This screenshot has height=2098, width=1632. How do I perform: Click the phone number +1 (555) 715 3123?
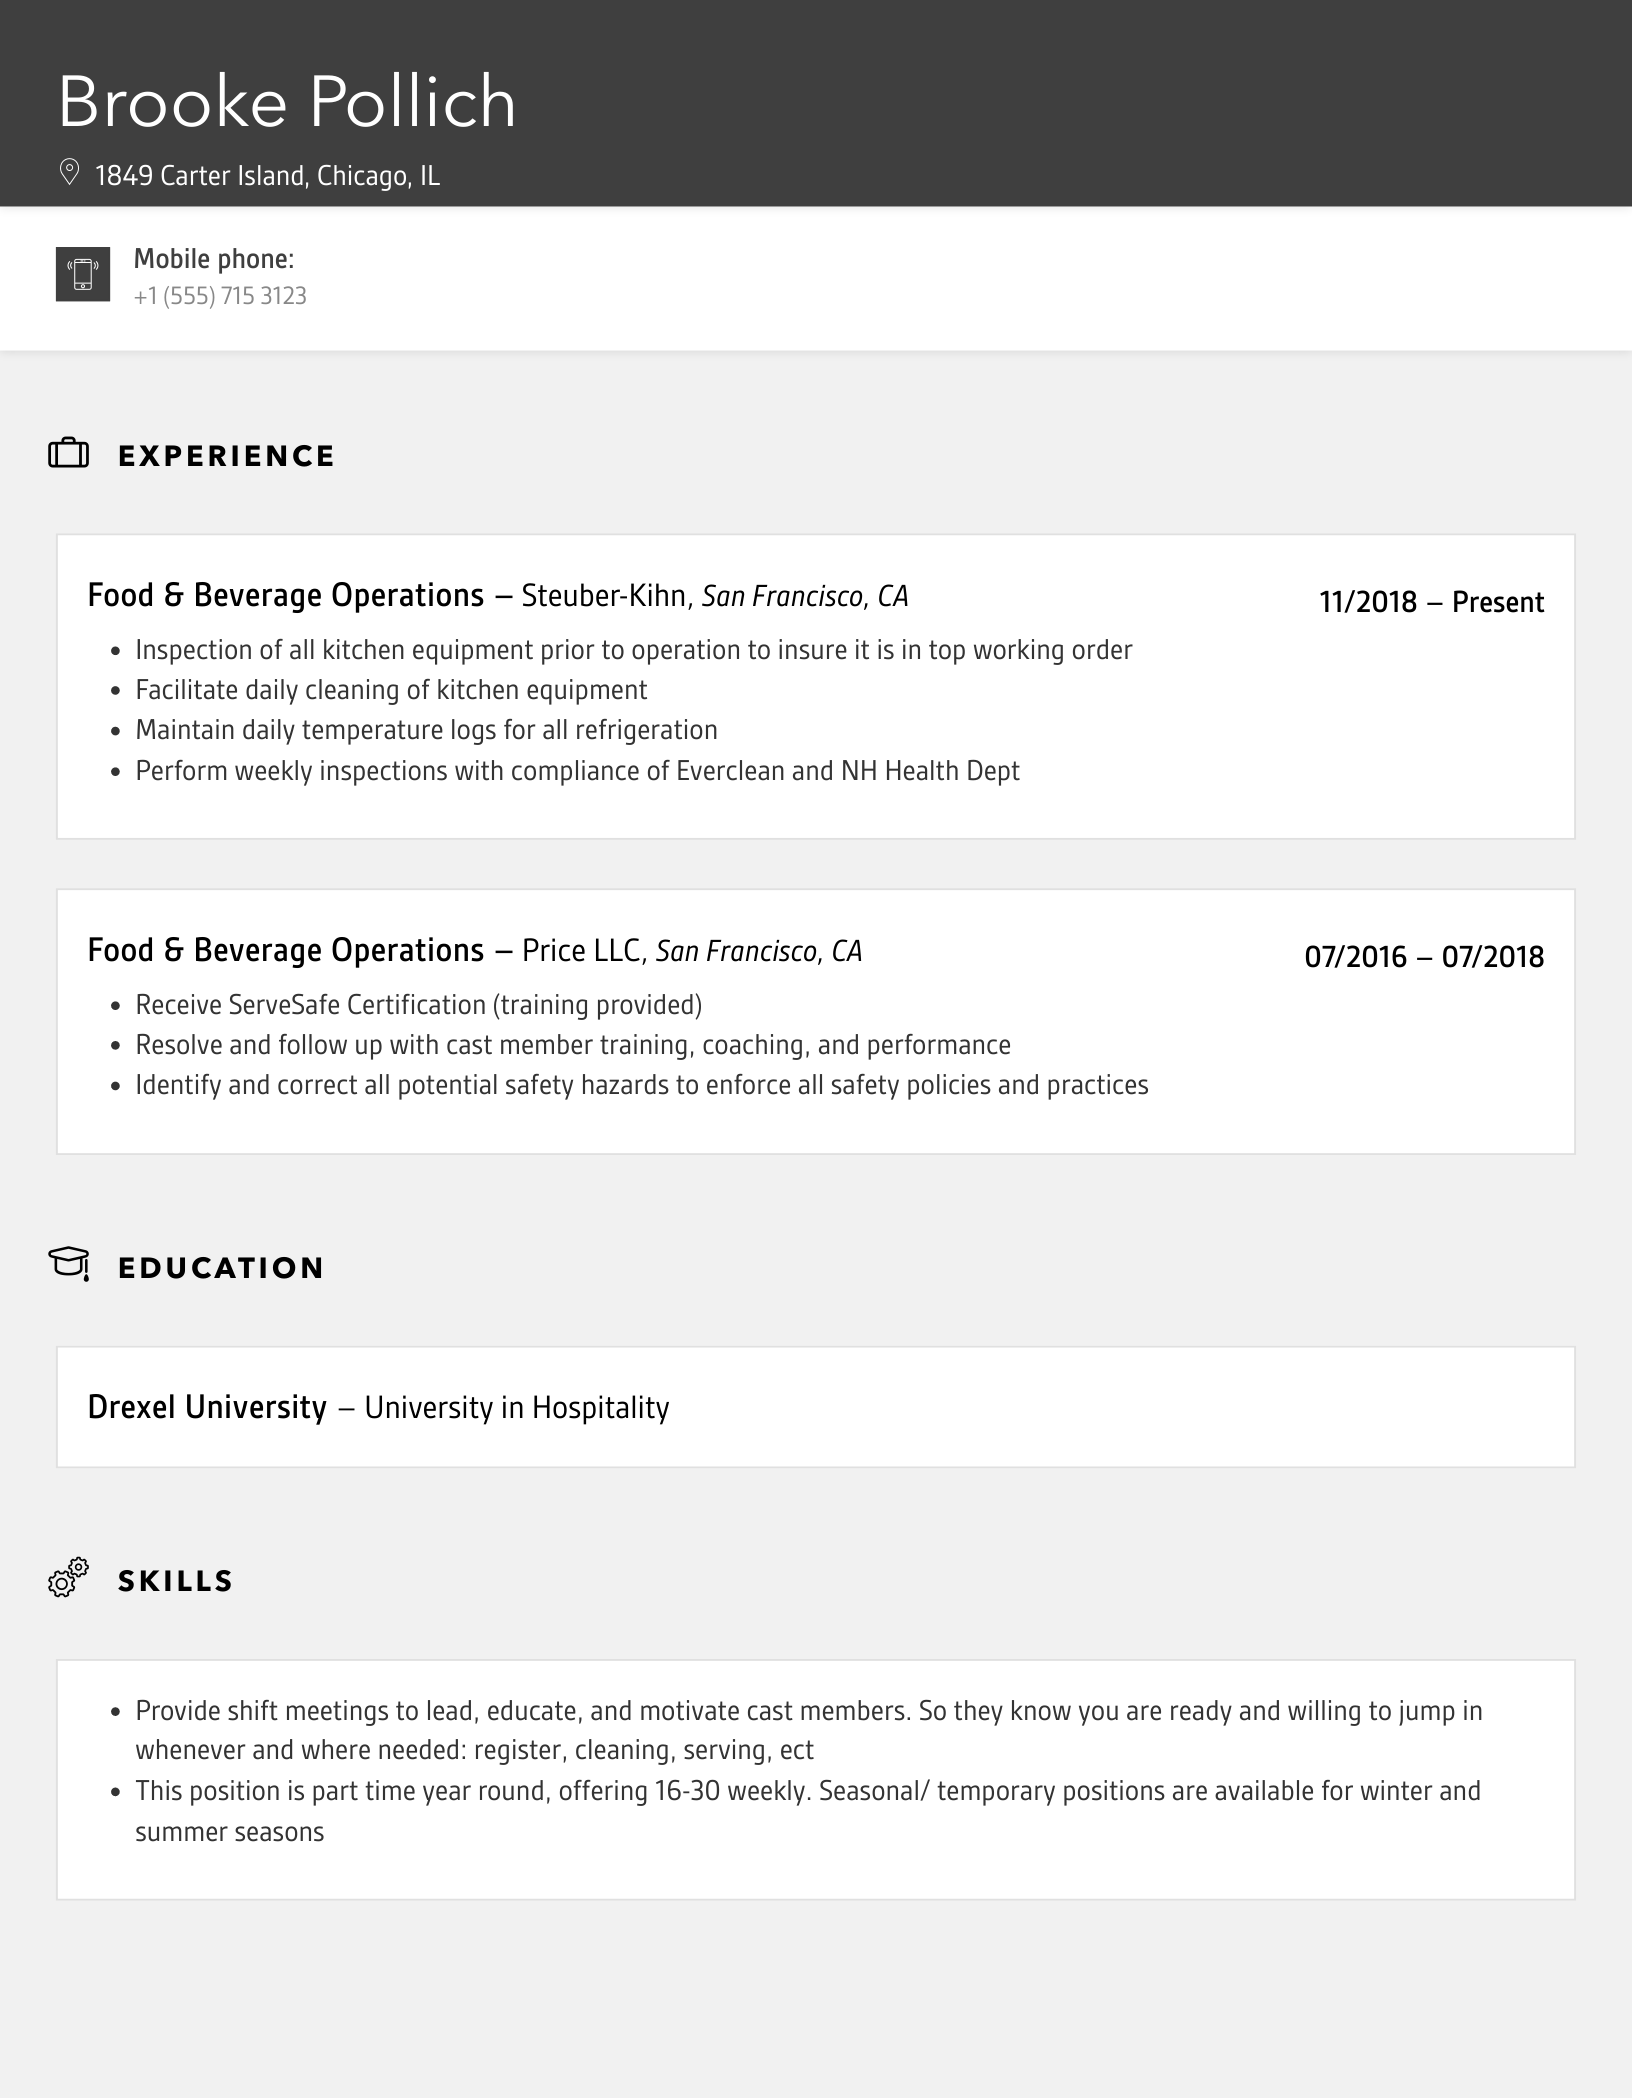220,296
